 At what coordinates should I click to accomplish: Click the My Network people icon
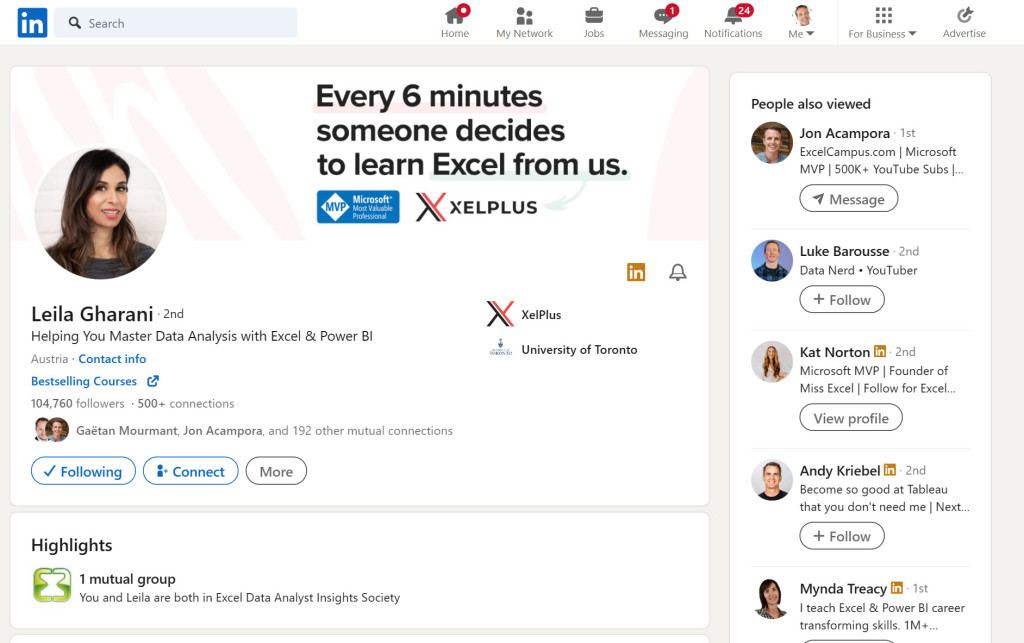click(524, 16)
